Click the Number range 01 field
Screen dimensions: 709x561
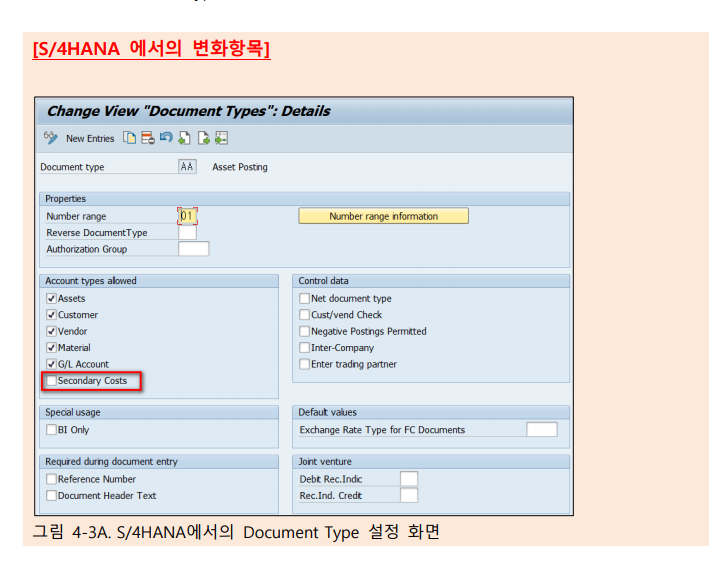[187, 216]
